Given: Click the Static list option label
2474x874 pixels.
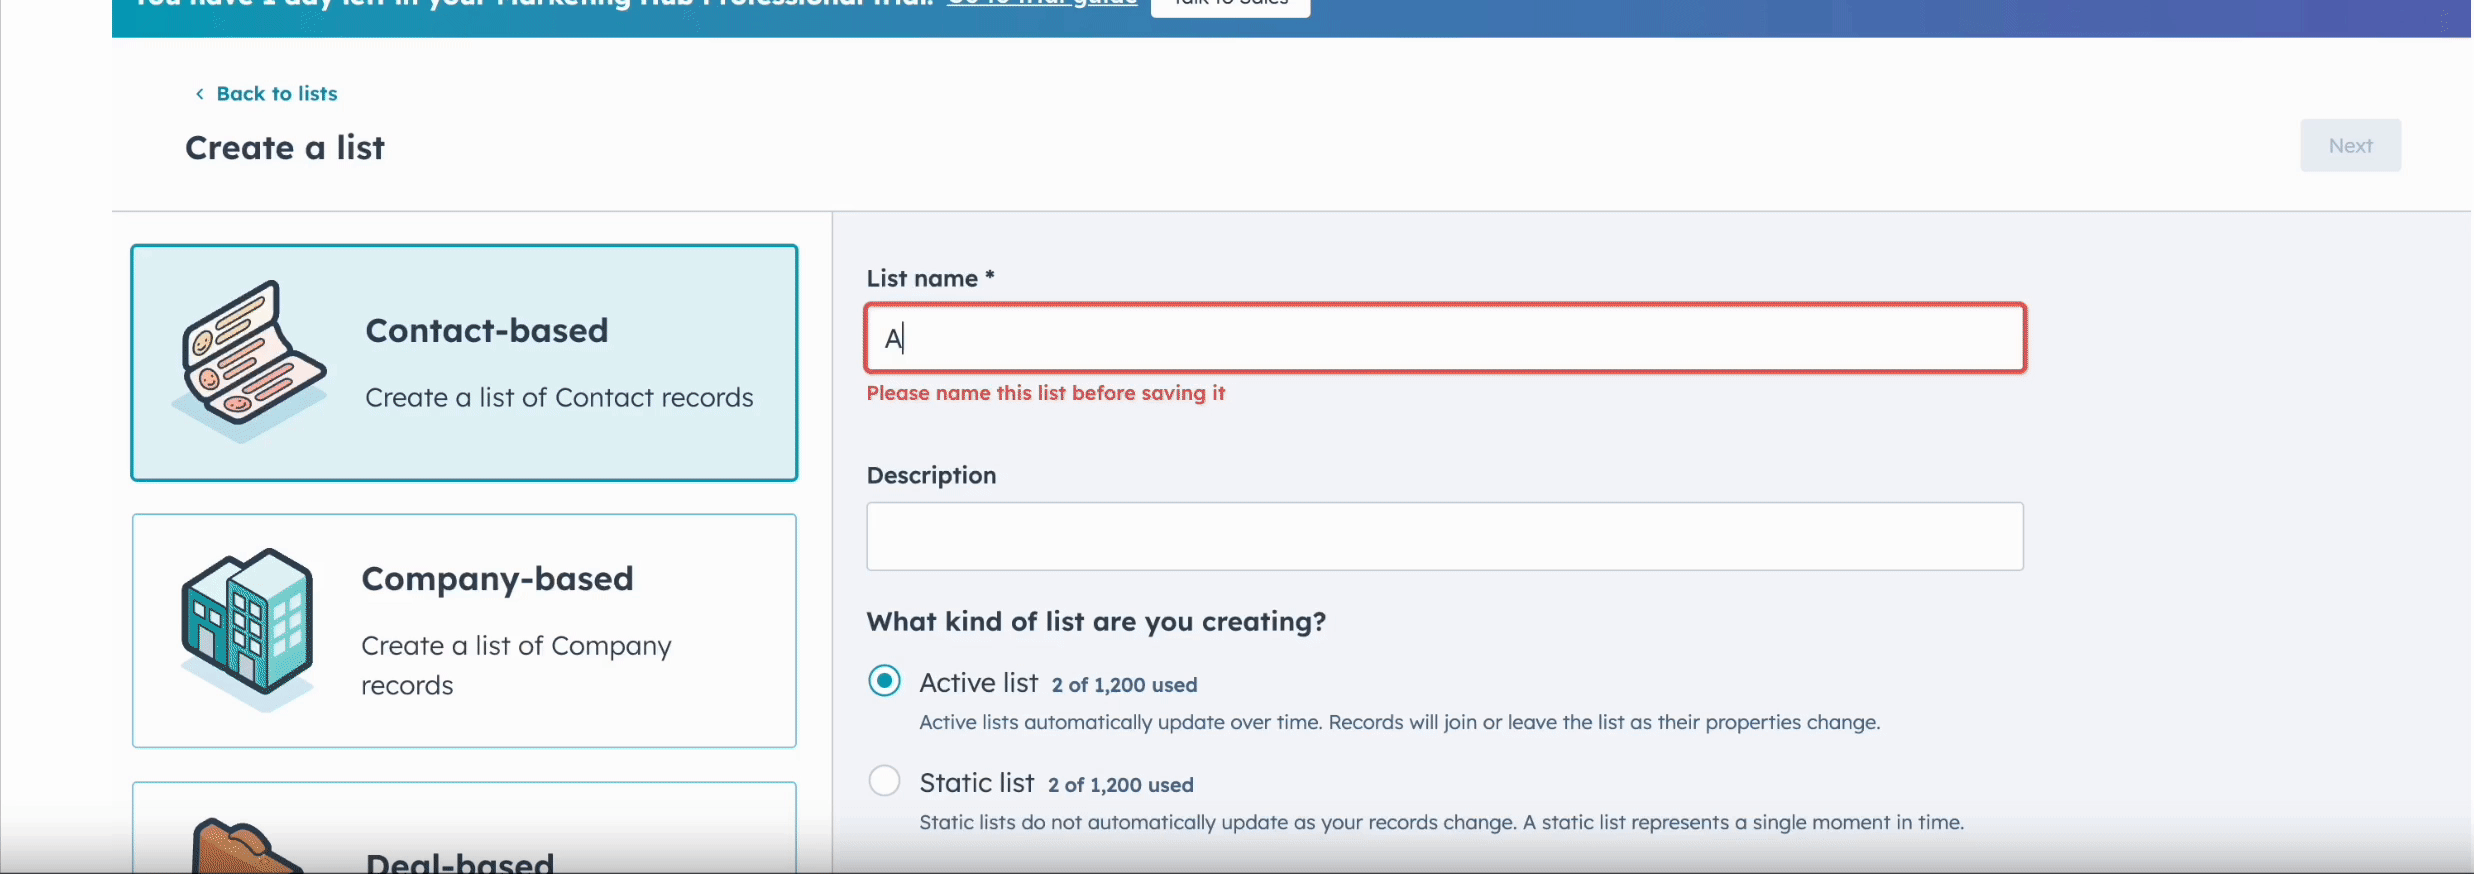Looking at the screenshot, I should click(976, 783).
